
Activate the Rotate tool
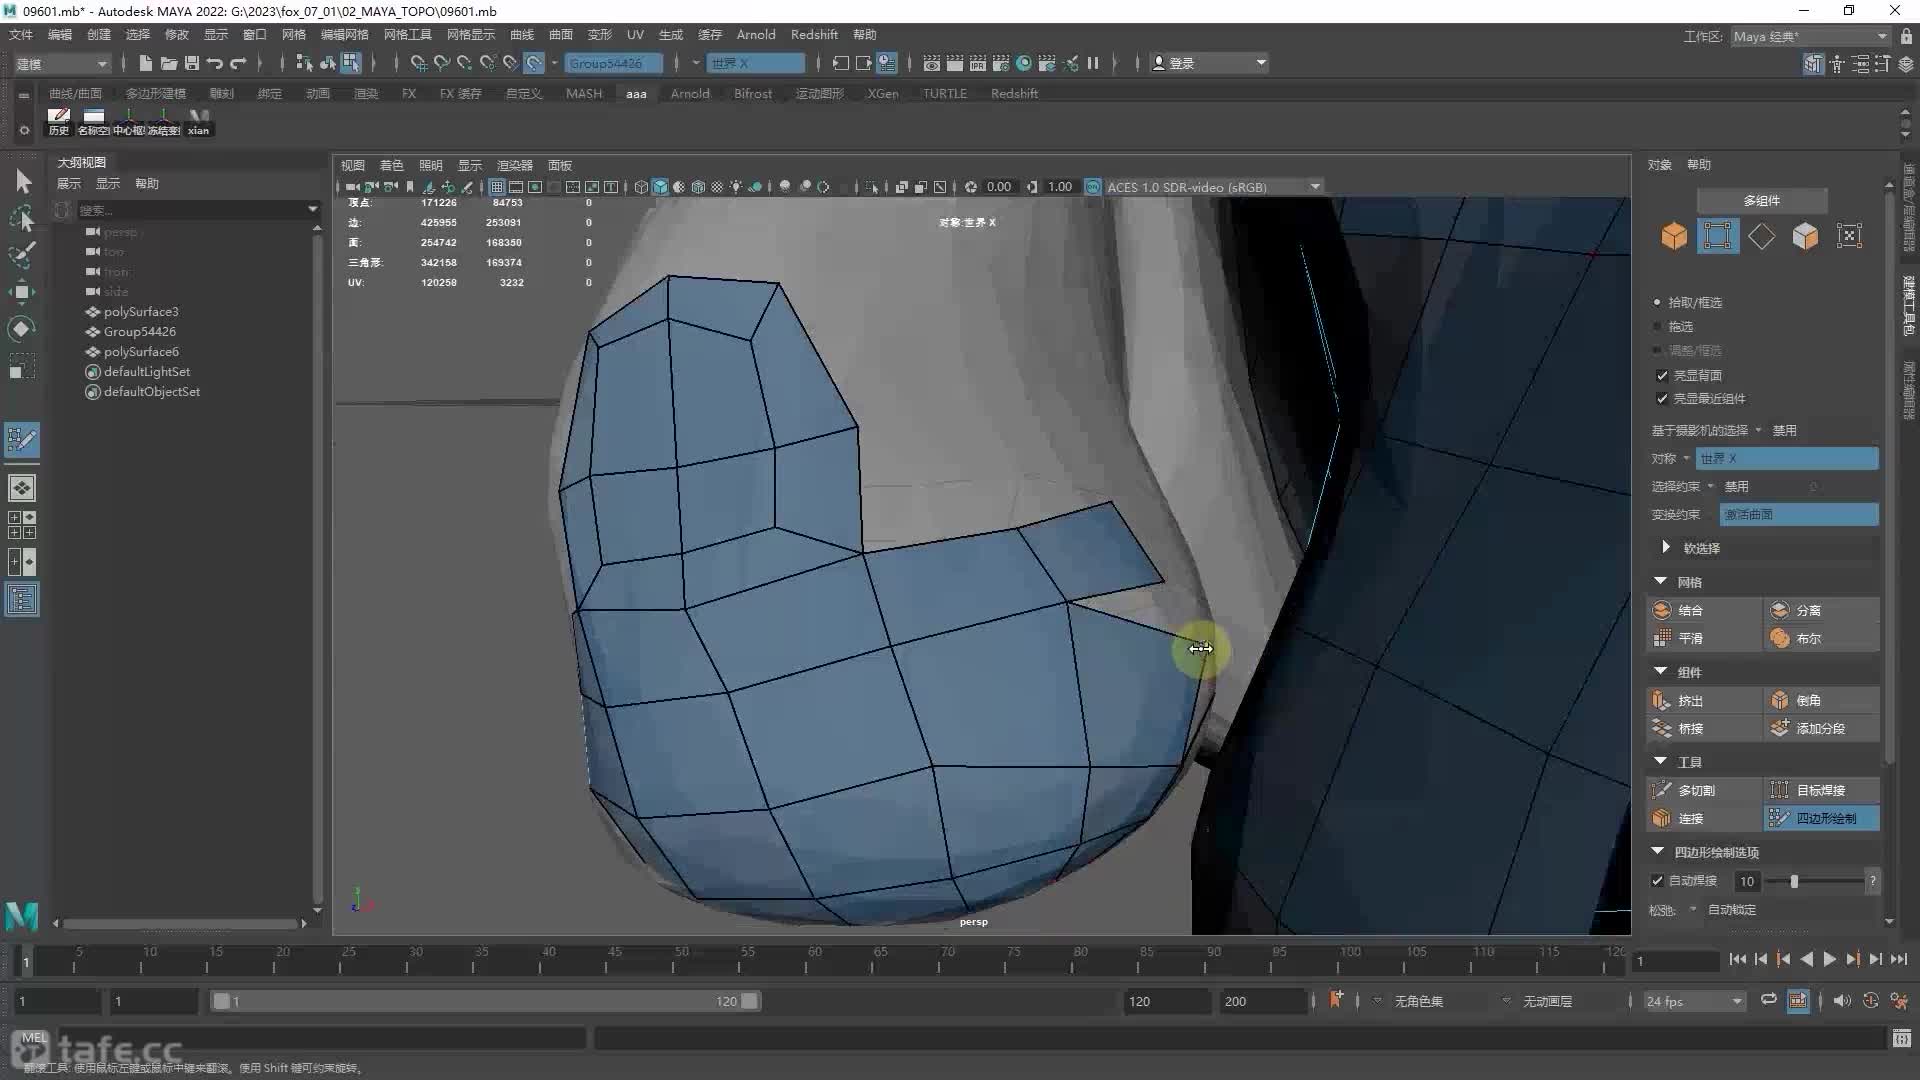click(22, 329)
